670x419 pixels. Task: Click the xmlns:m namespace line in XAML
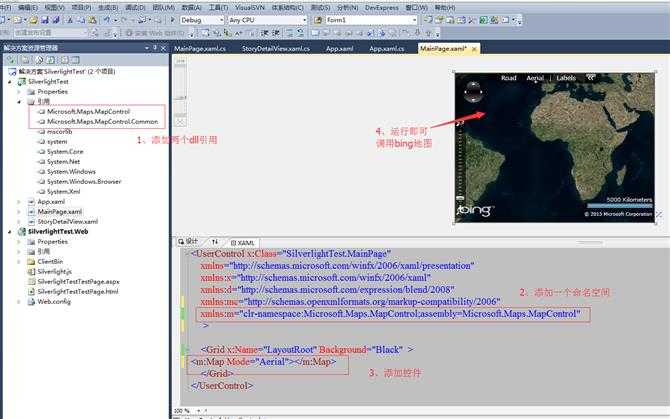click(x=391, y=314)
